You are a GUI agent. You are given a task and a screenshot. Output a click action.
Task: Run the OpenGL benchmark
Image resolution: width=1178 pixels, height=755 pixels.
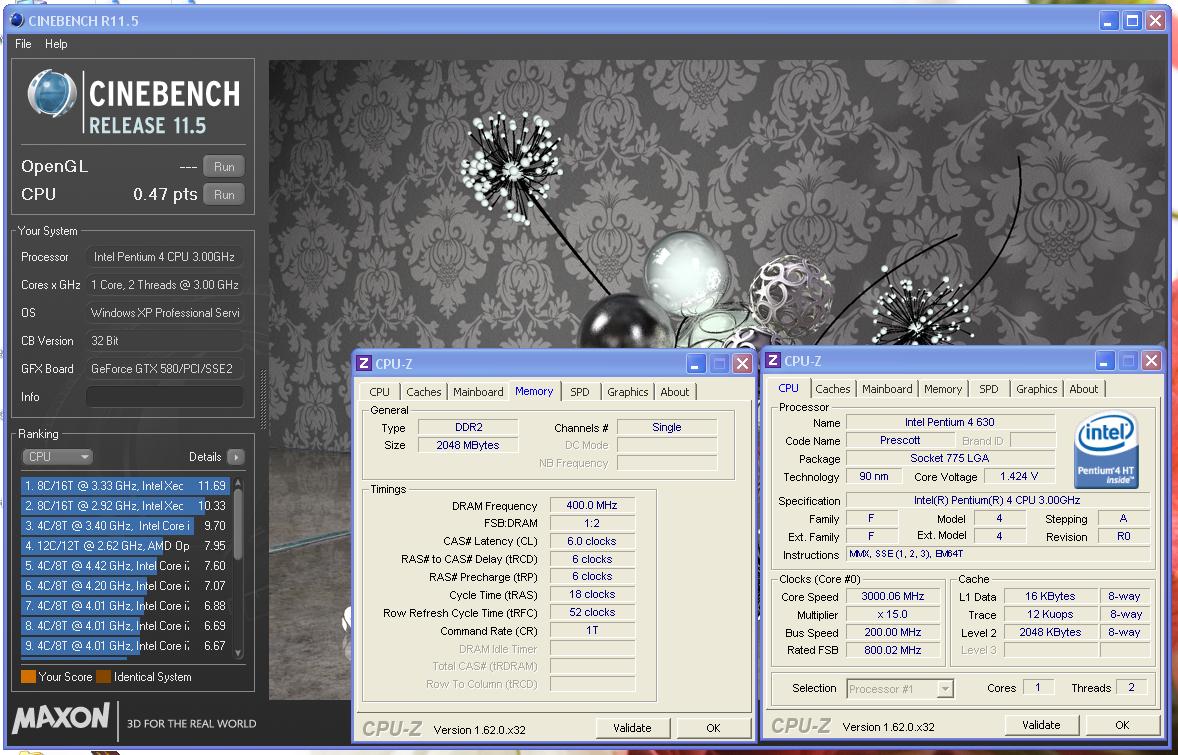click(x=224, y=166)
